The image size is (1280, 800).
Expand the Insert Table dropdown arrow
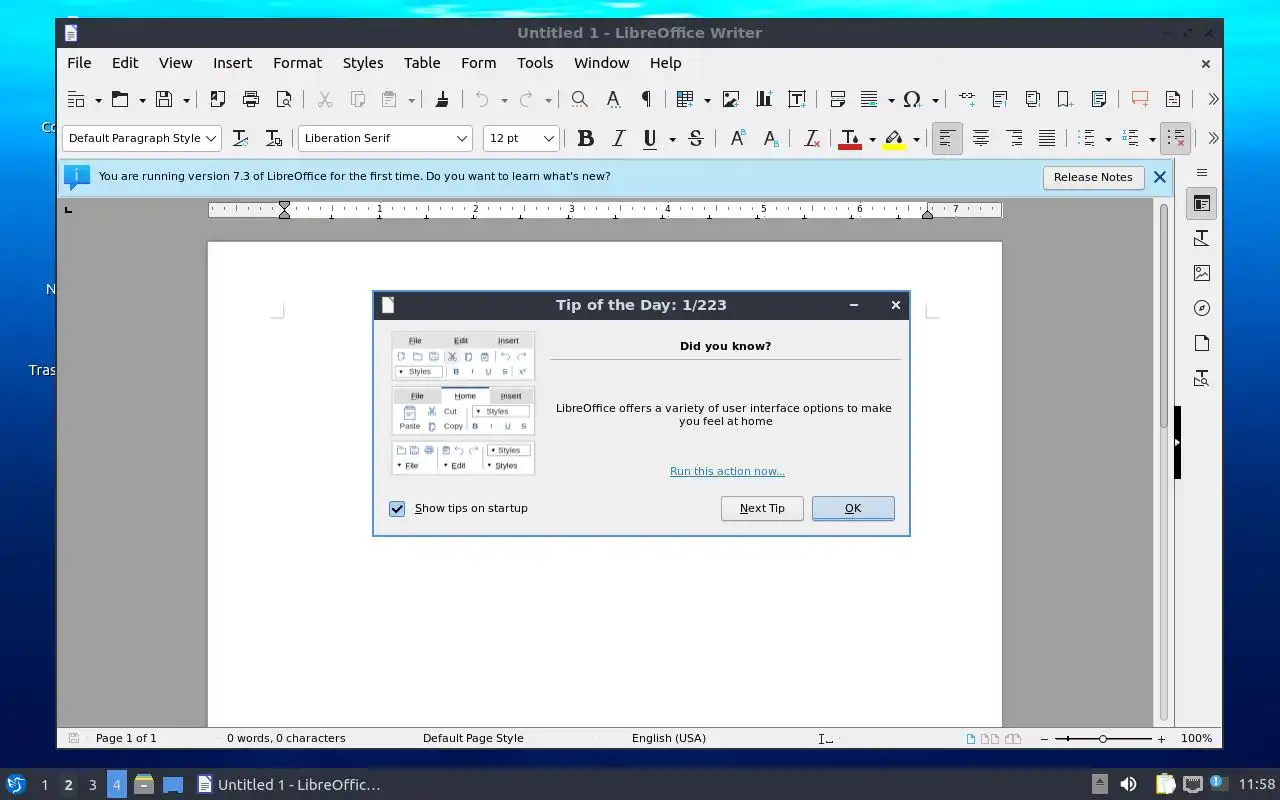pyautogui.click(x=707, y=100)
